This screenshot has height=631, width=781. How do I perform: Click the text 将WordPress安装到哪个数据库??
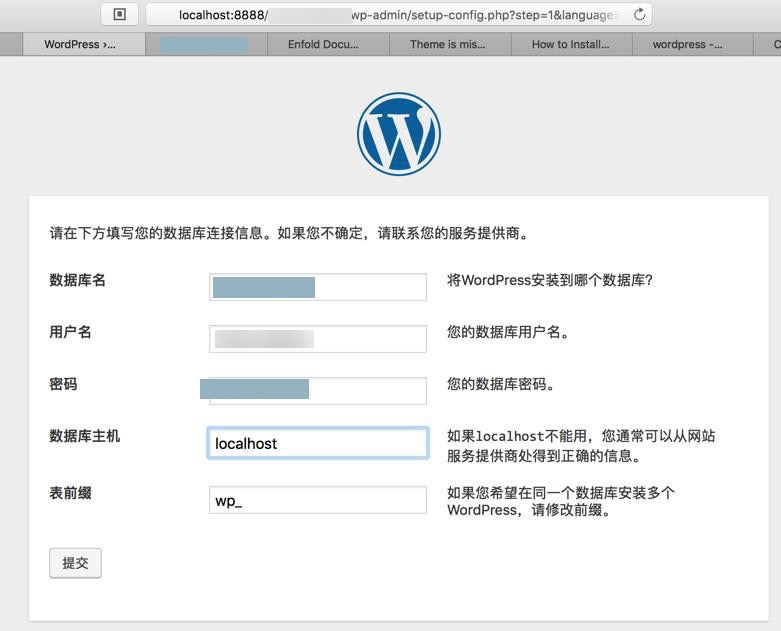(x=550, y=280)
